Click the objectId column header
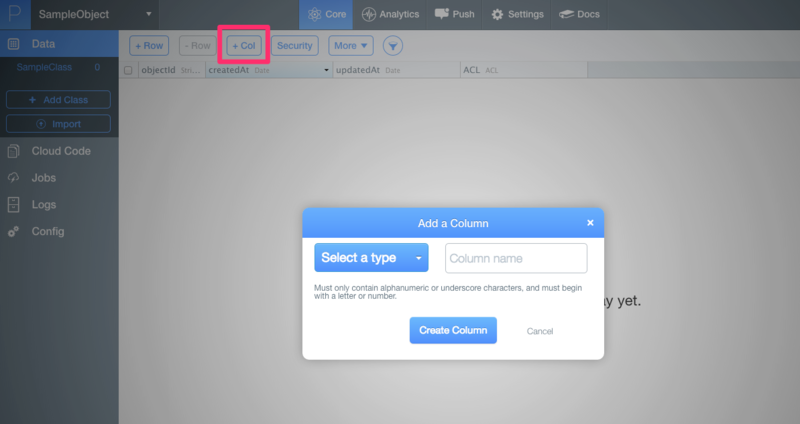 tap(171, 70)
